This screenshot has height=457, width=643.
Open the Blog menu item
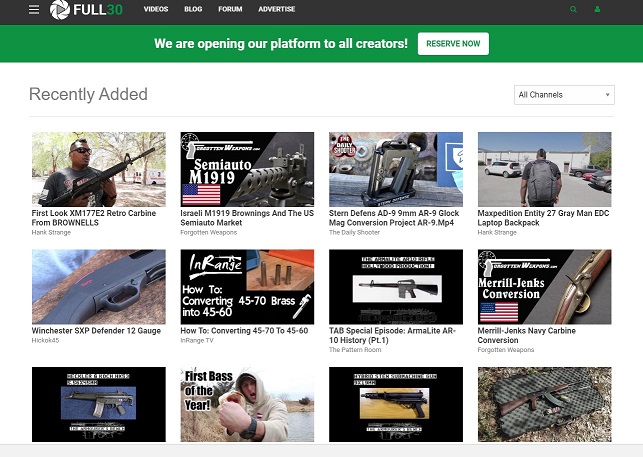(193, 9)
